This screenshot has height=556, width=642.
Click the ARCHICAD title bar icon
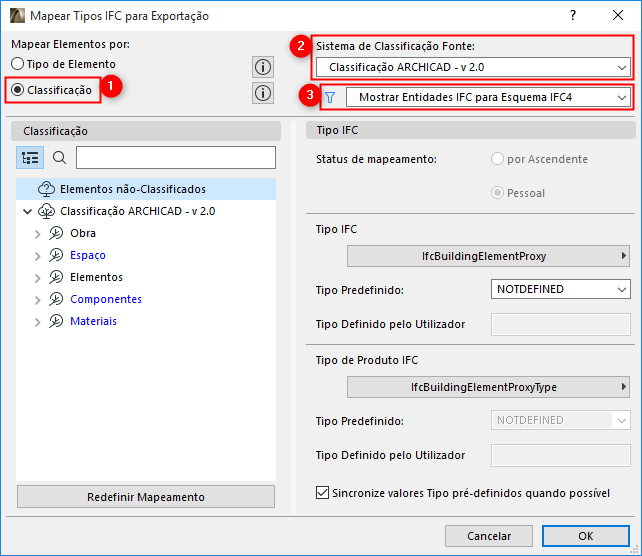pos(18,16)
